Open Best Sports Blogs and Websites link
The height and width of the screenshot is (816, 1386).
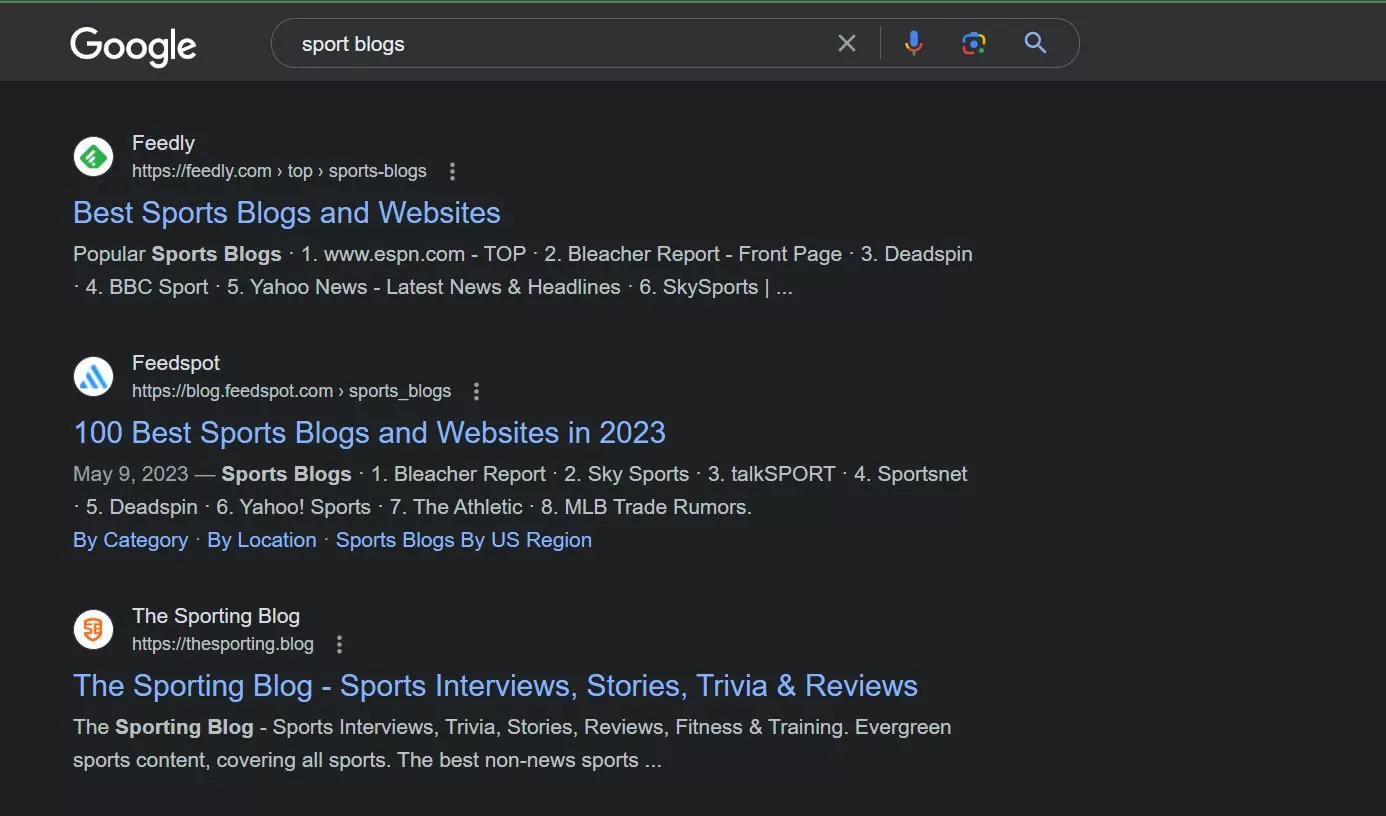point(287,213)
